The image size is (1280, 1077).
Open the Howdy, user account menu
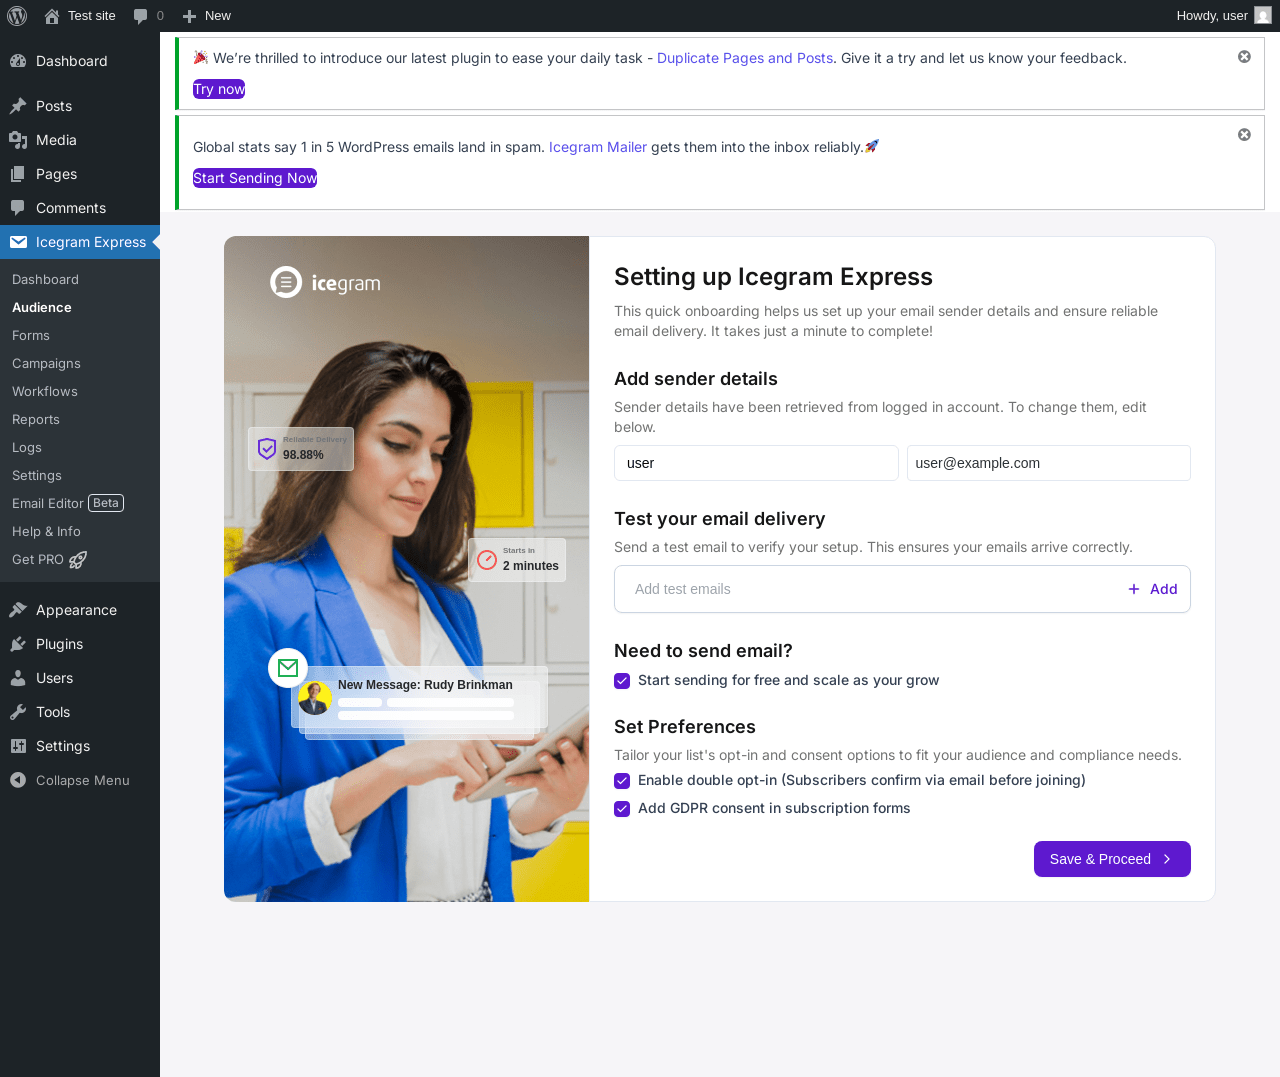1224,16
